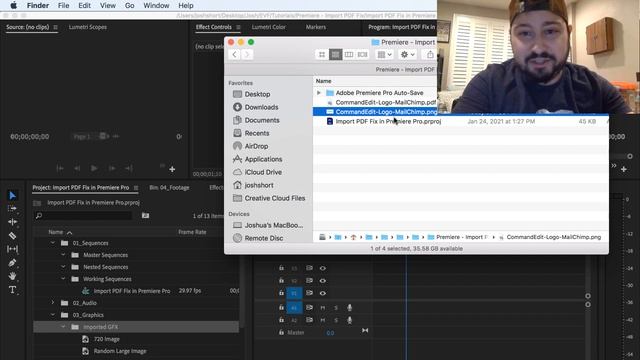Image resolution: width=640 pixels, height=360 pixels.
Task: Select the Ripple Edit tool
Action: (x=12, y=222)
